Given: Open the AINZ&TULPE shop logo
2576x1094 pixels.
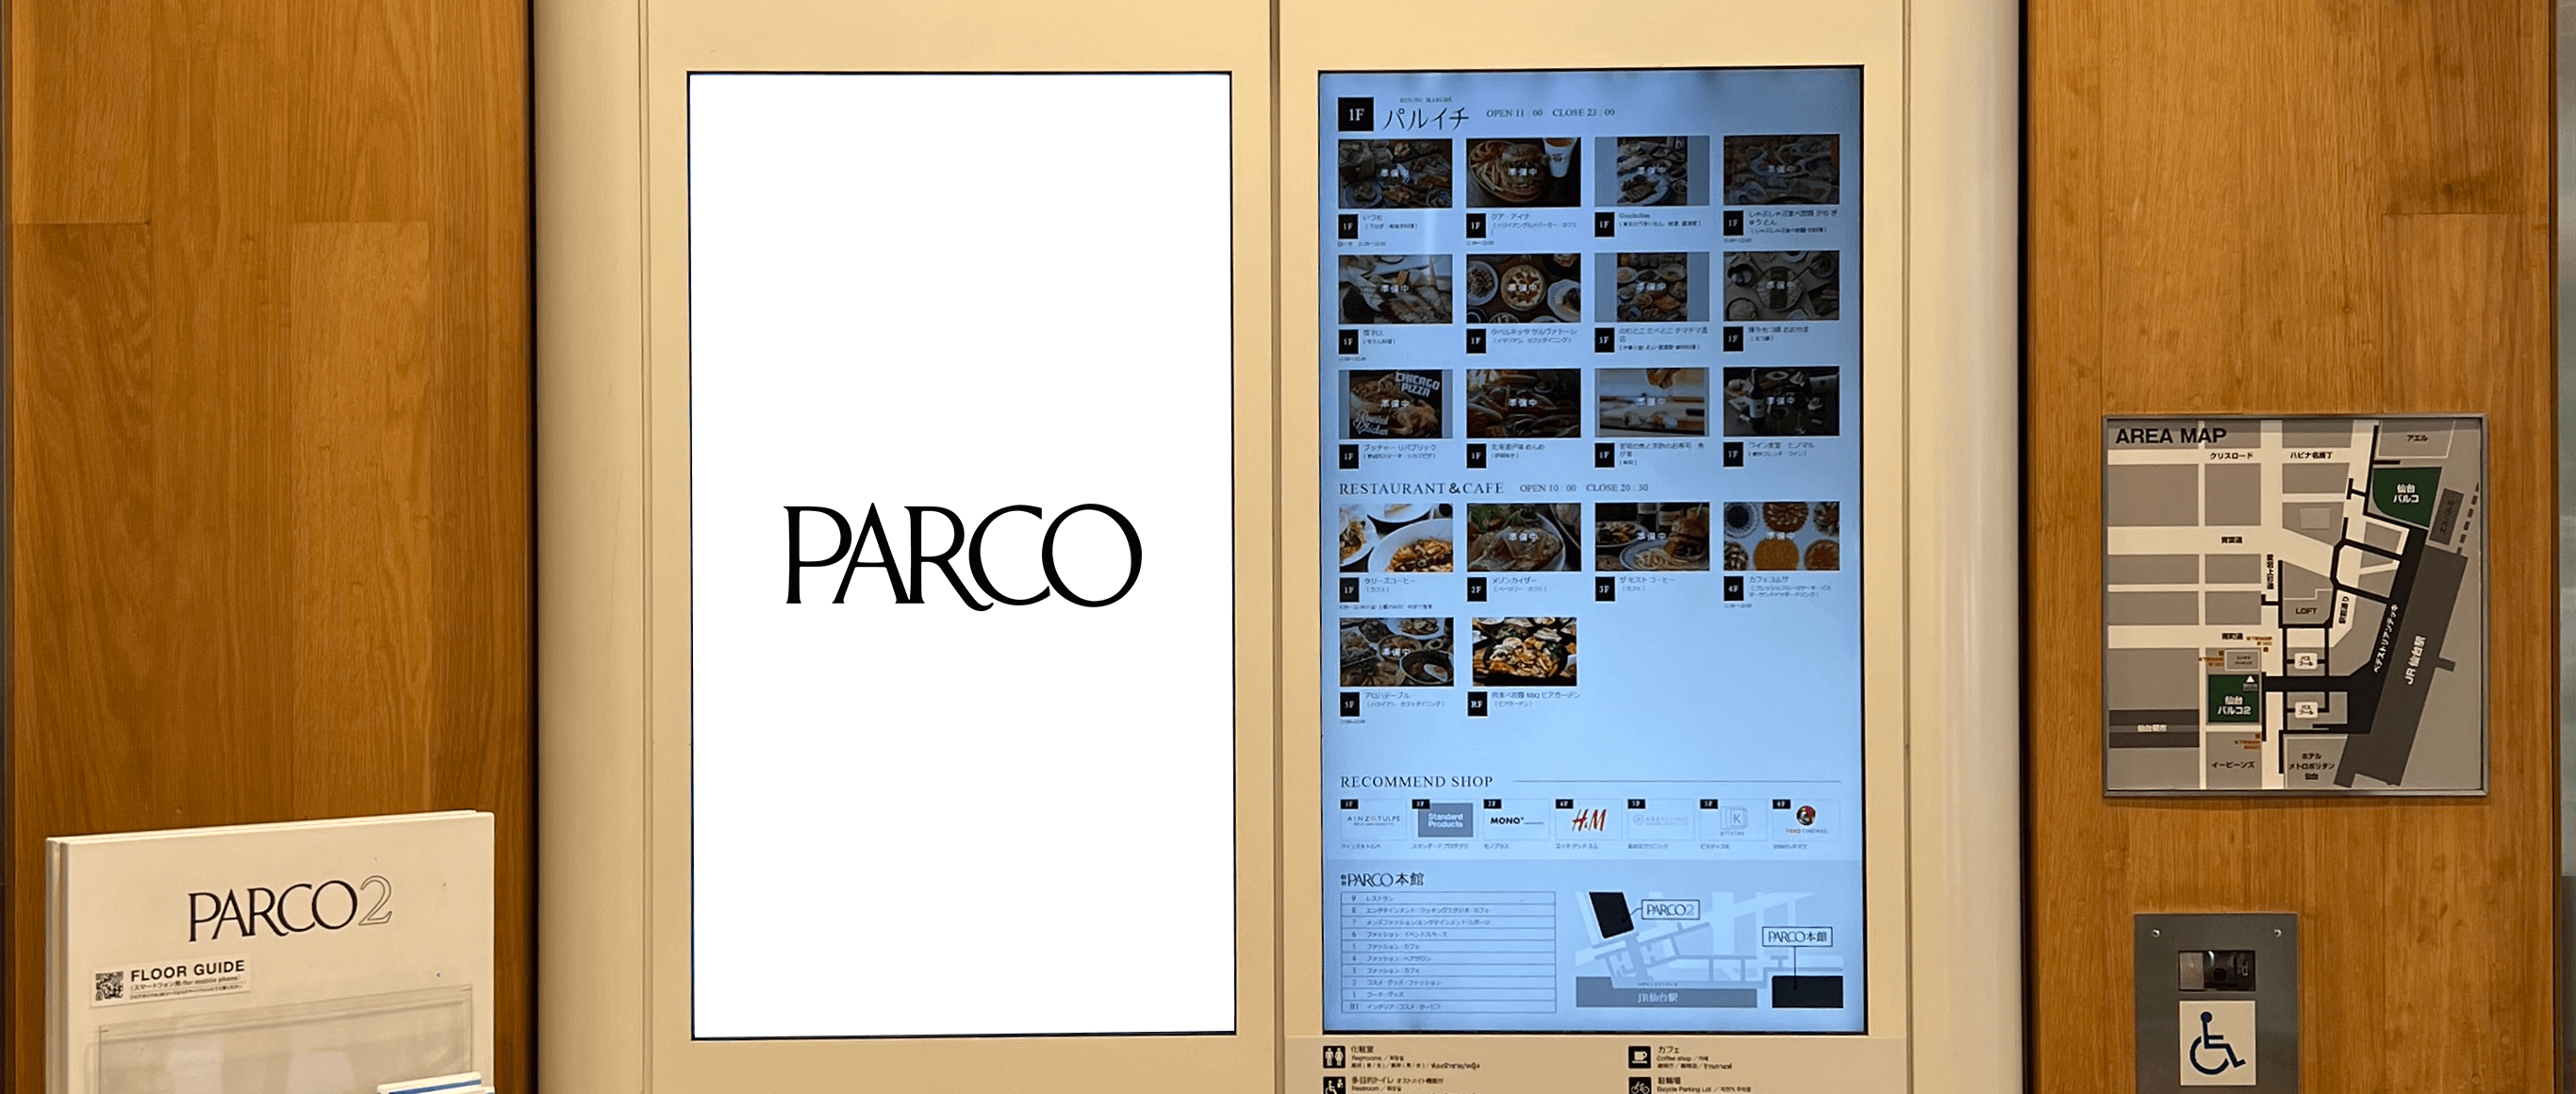Looking at the screenshot, I should click(x=1374, y=819).
